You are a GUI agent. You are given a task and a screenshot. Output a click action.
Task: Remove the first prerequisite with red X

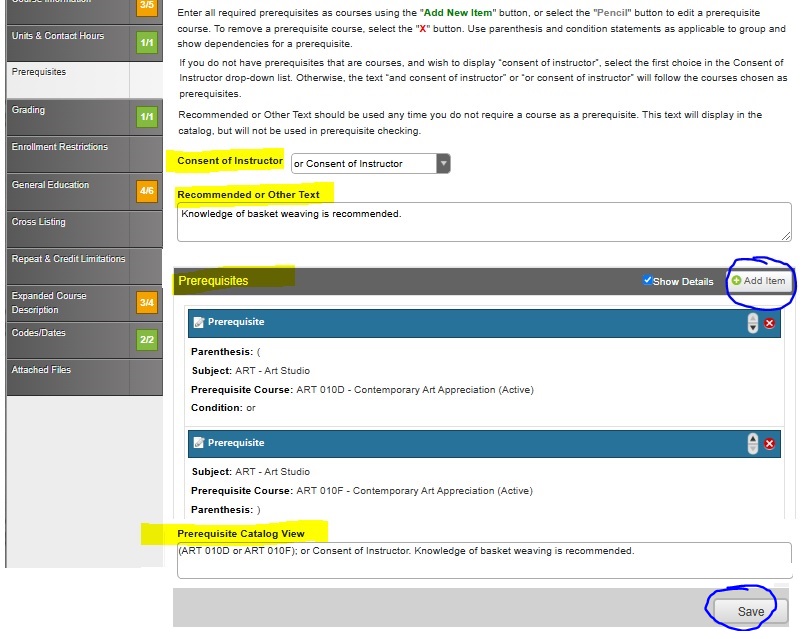pyautogui.click(x=769, y=323)
